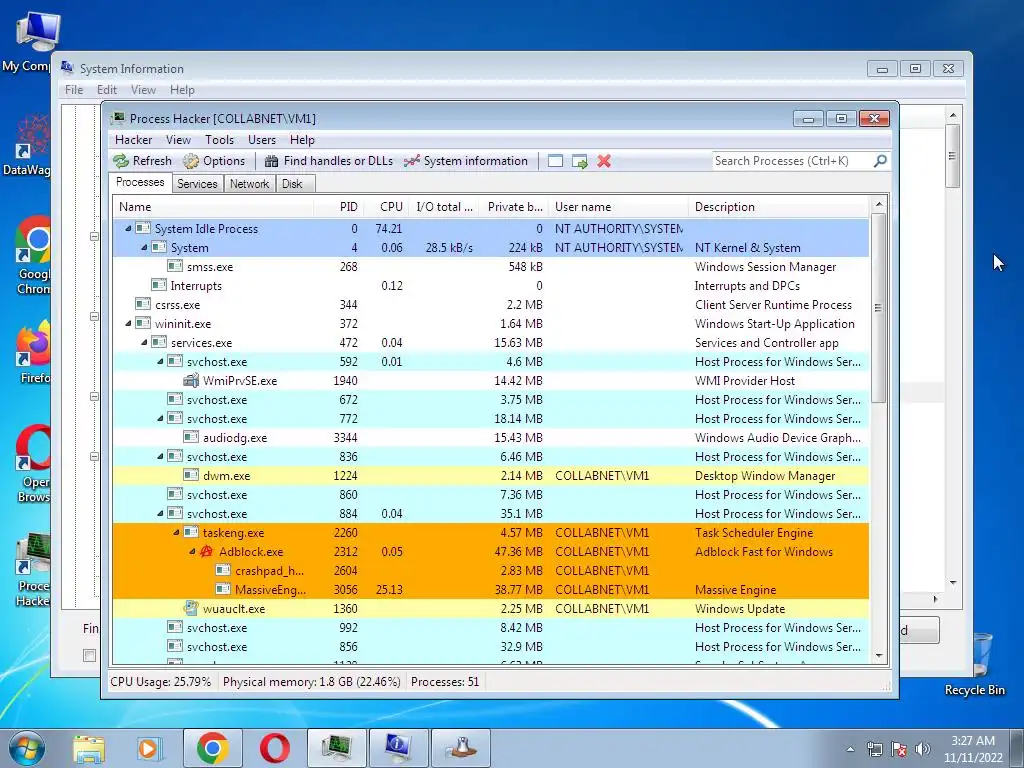Collapse the wininit.exe tree node
Screen dimensions: 1024x768
[128, 323]
